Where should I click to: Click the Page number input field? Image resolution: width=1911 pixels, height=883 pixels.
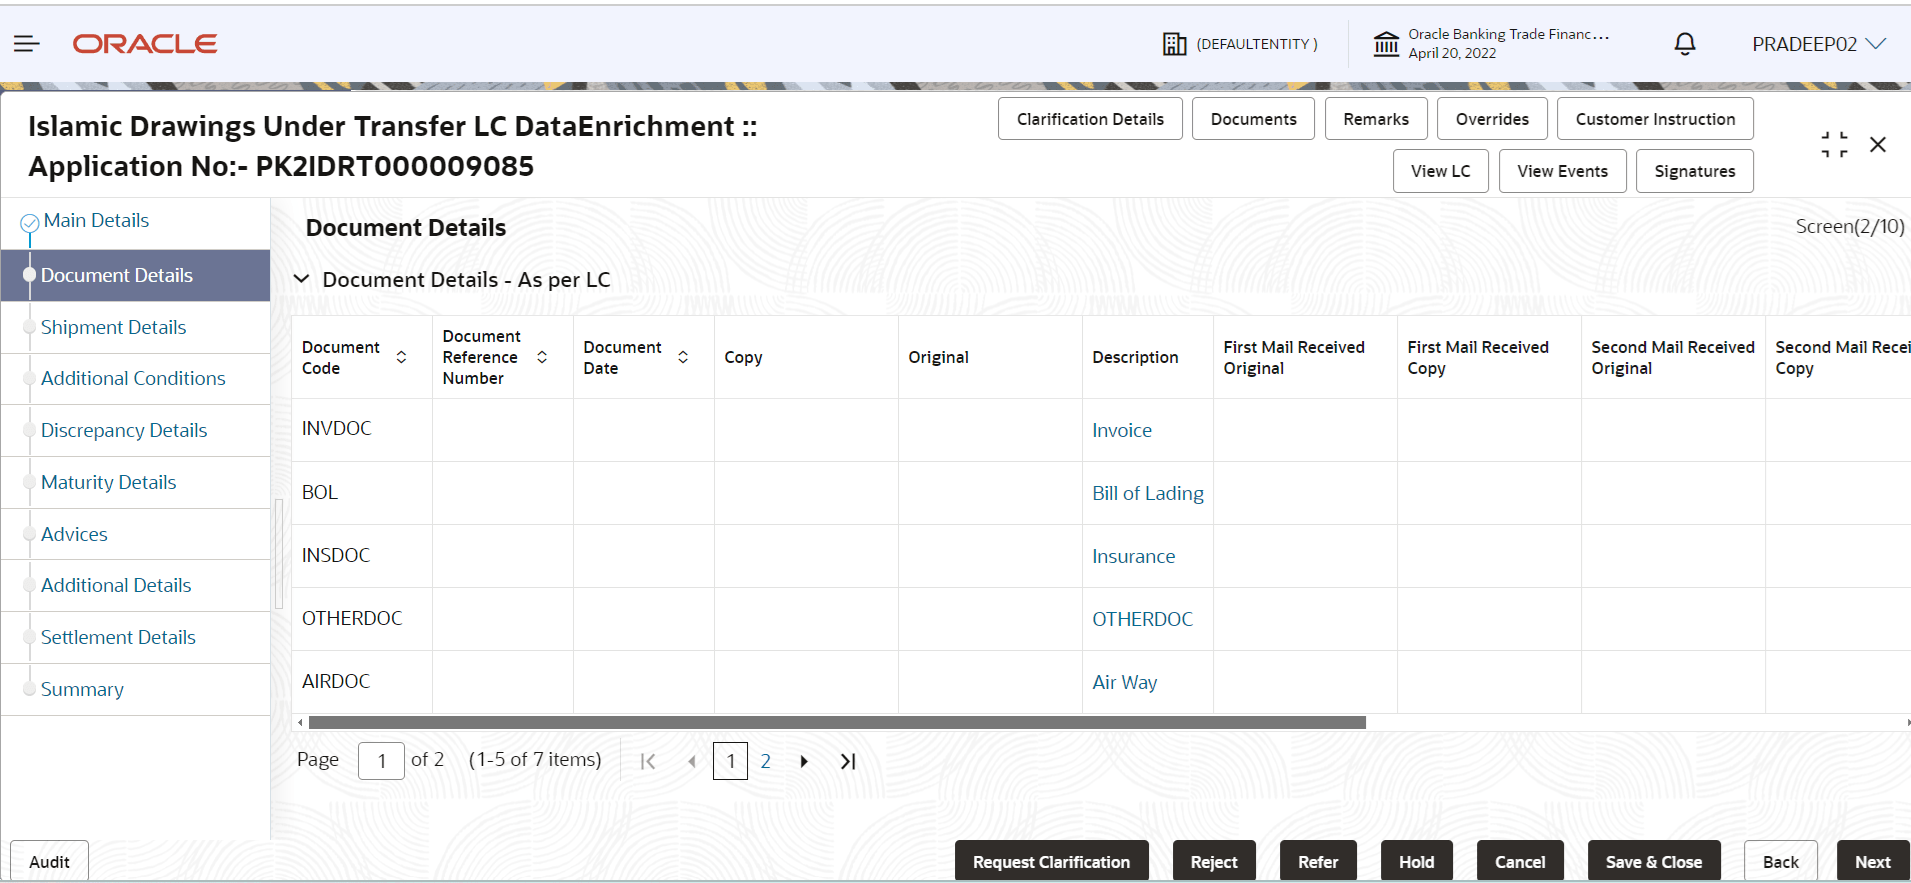381,761
